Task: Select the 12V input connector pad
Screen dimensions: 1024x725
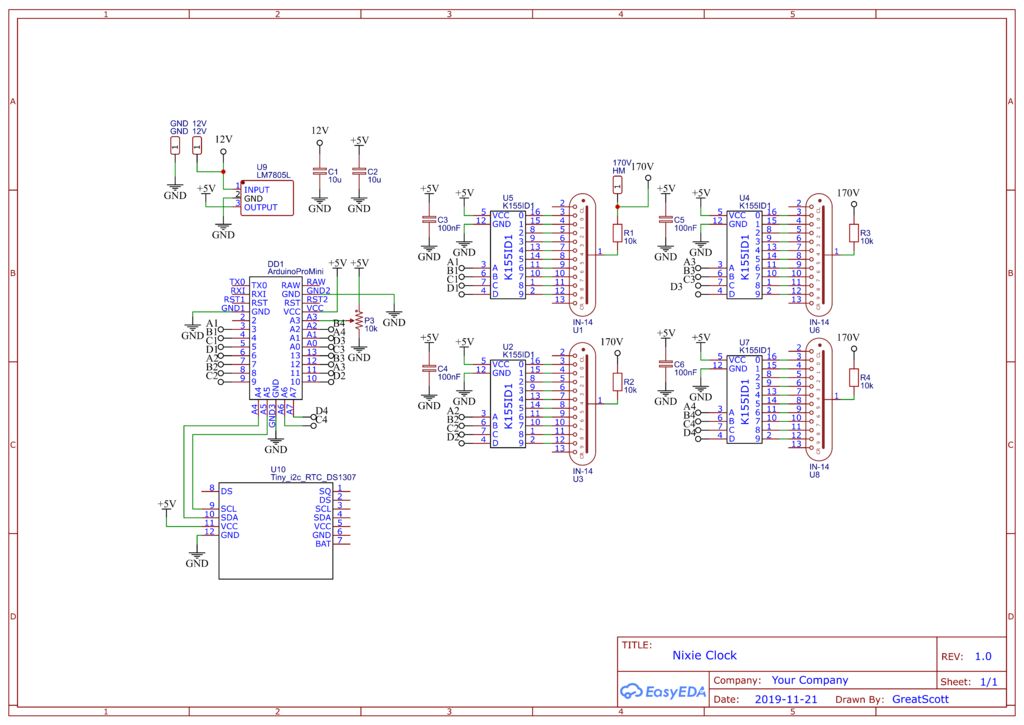Action: click(197, 146)
